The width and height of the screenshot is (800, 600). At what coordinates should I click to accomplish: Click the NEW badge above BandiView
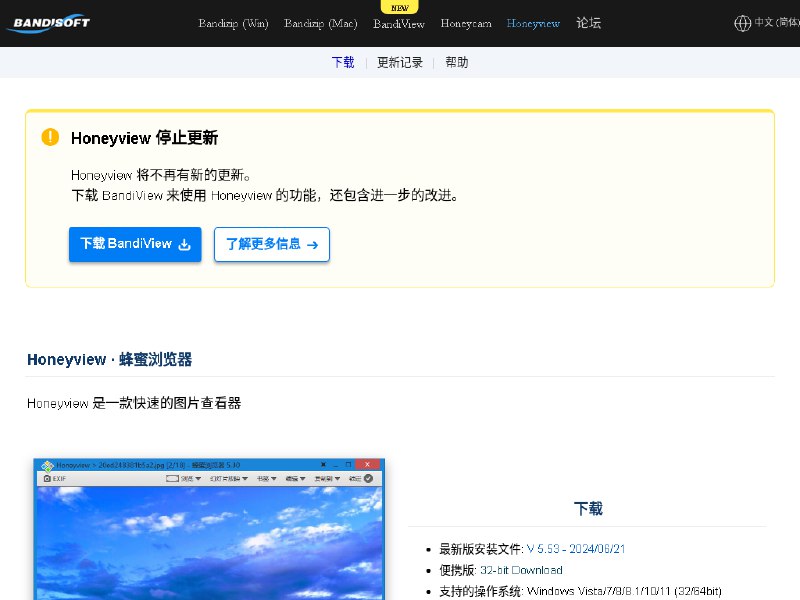[x=399, y=8]
